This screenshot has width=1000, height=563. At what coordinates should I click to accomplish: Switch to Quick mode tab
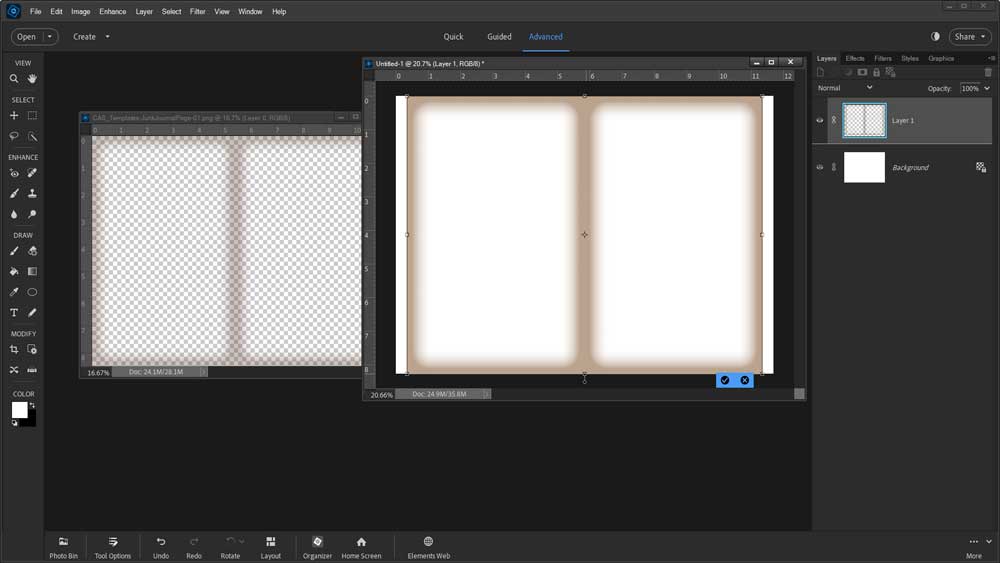[x=453, y=36]
